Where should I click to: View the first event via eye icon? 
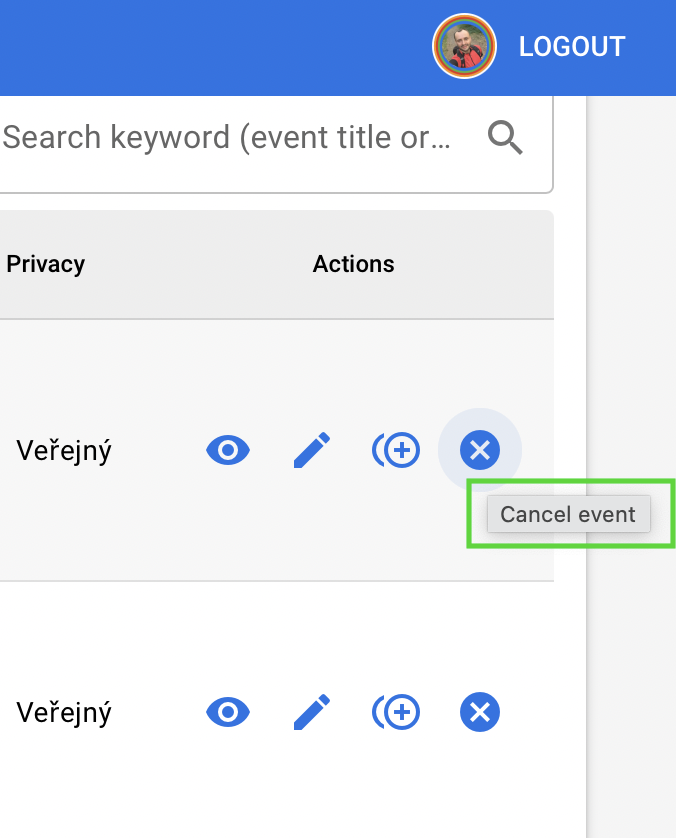coord(228,450)
